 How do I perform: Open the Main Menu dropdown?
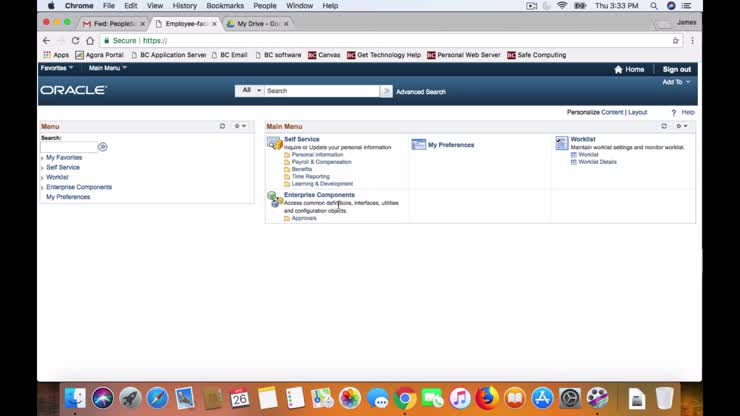pyautogui.click(x=108, y=68)
